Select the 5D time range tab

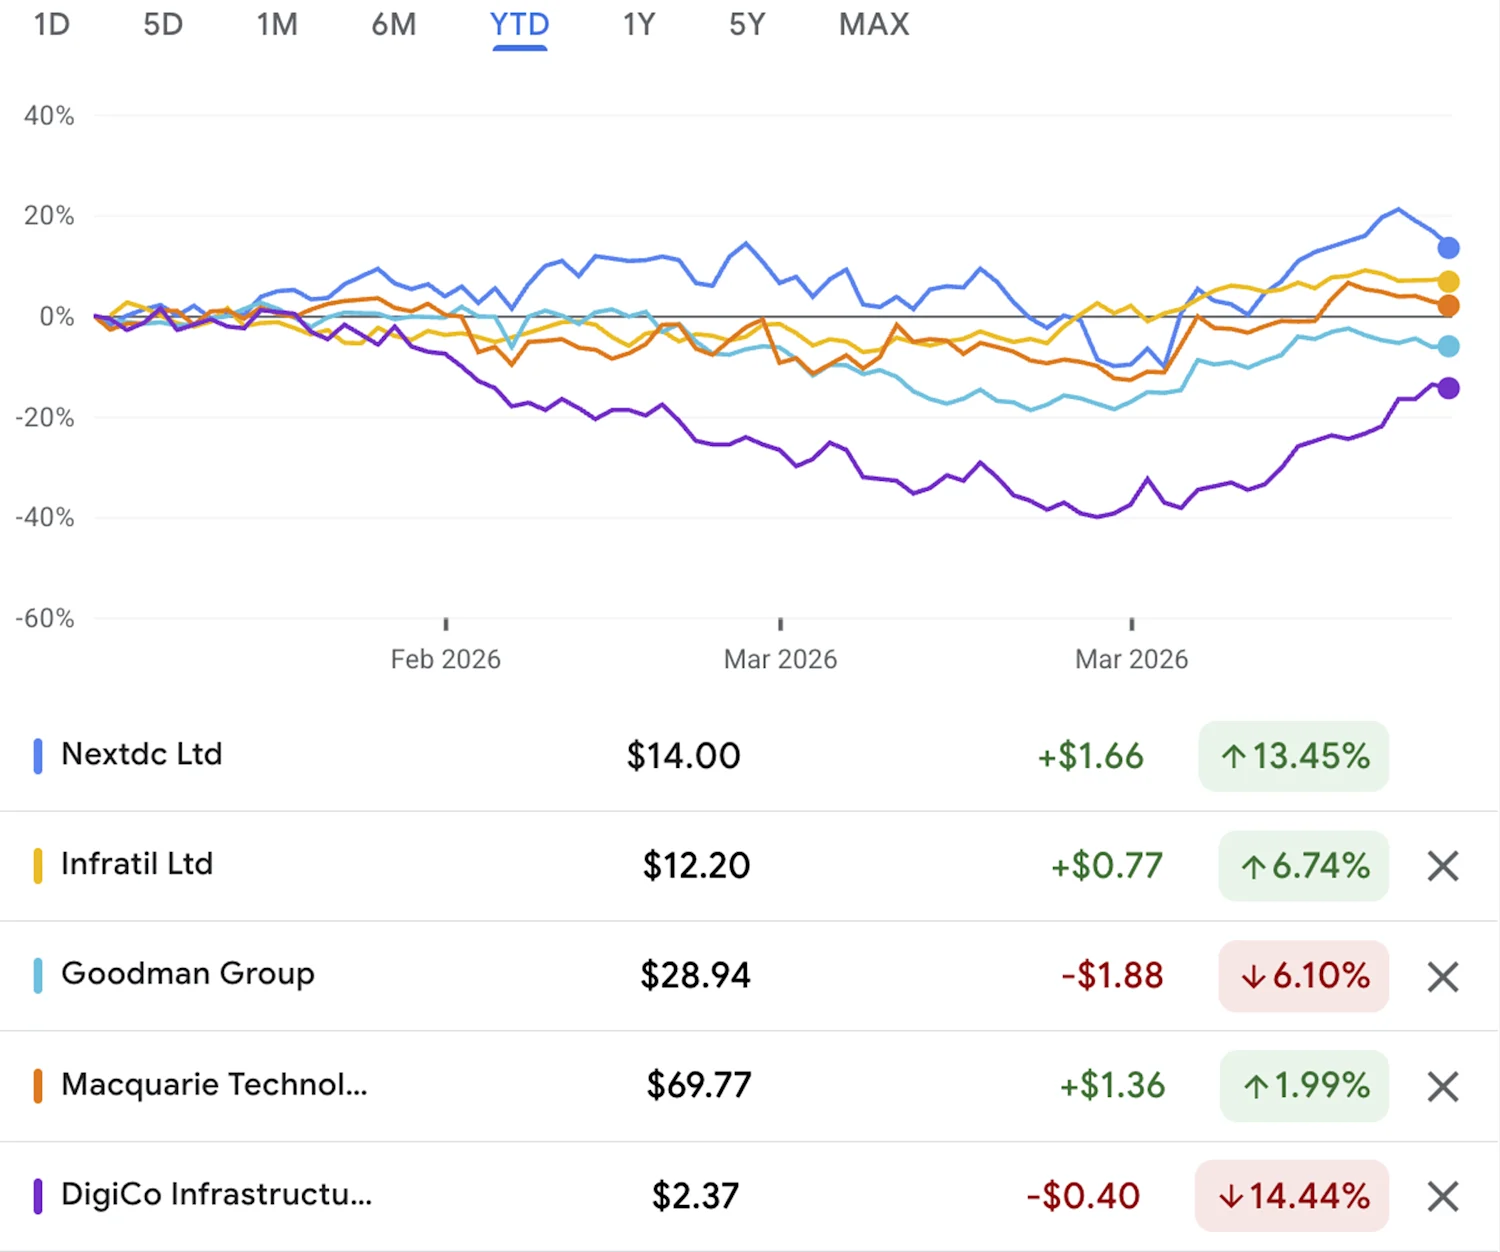tap(163, 24)
